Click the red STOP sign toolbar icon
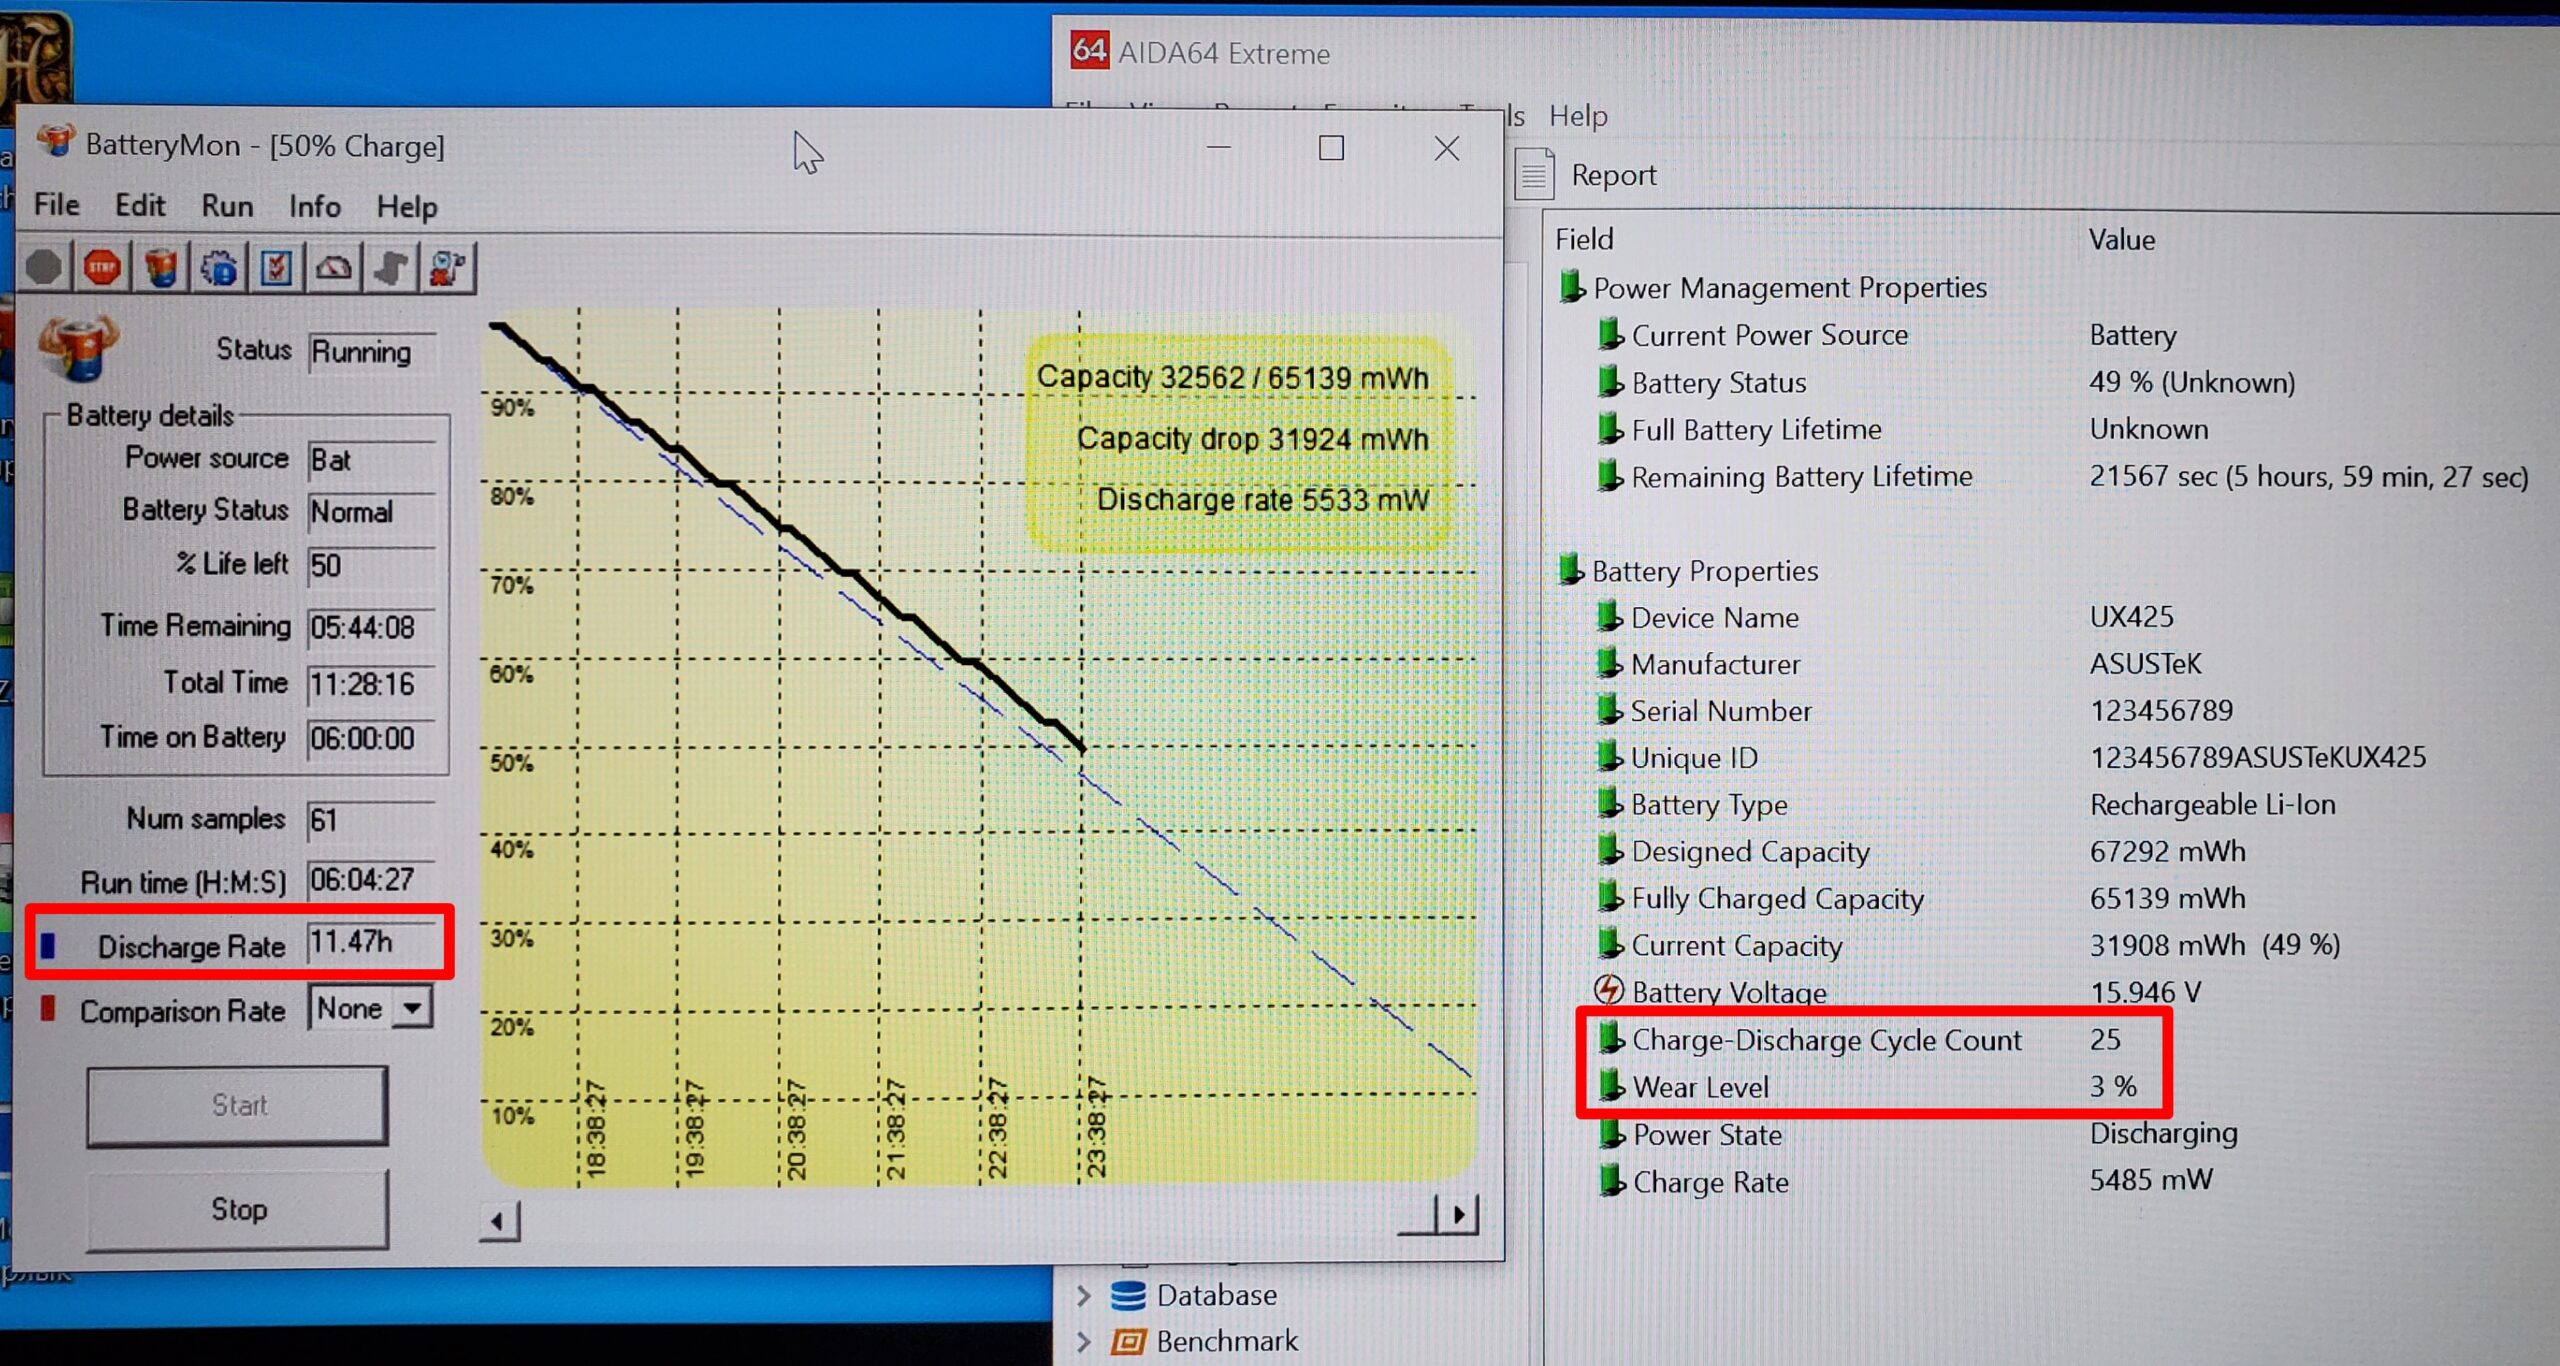 click(x=102, y=268)
